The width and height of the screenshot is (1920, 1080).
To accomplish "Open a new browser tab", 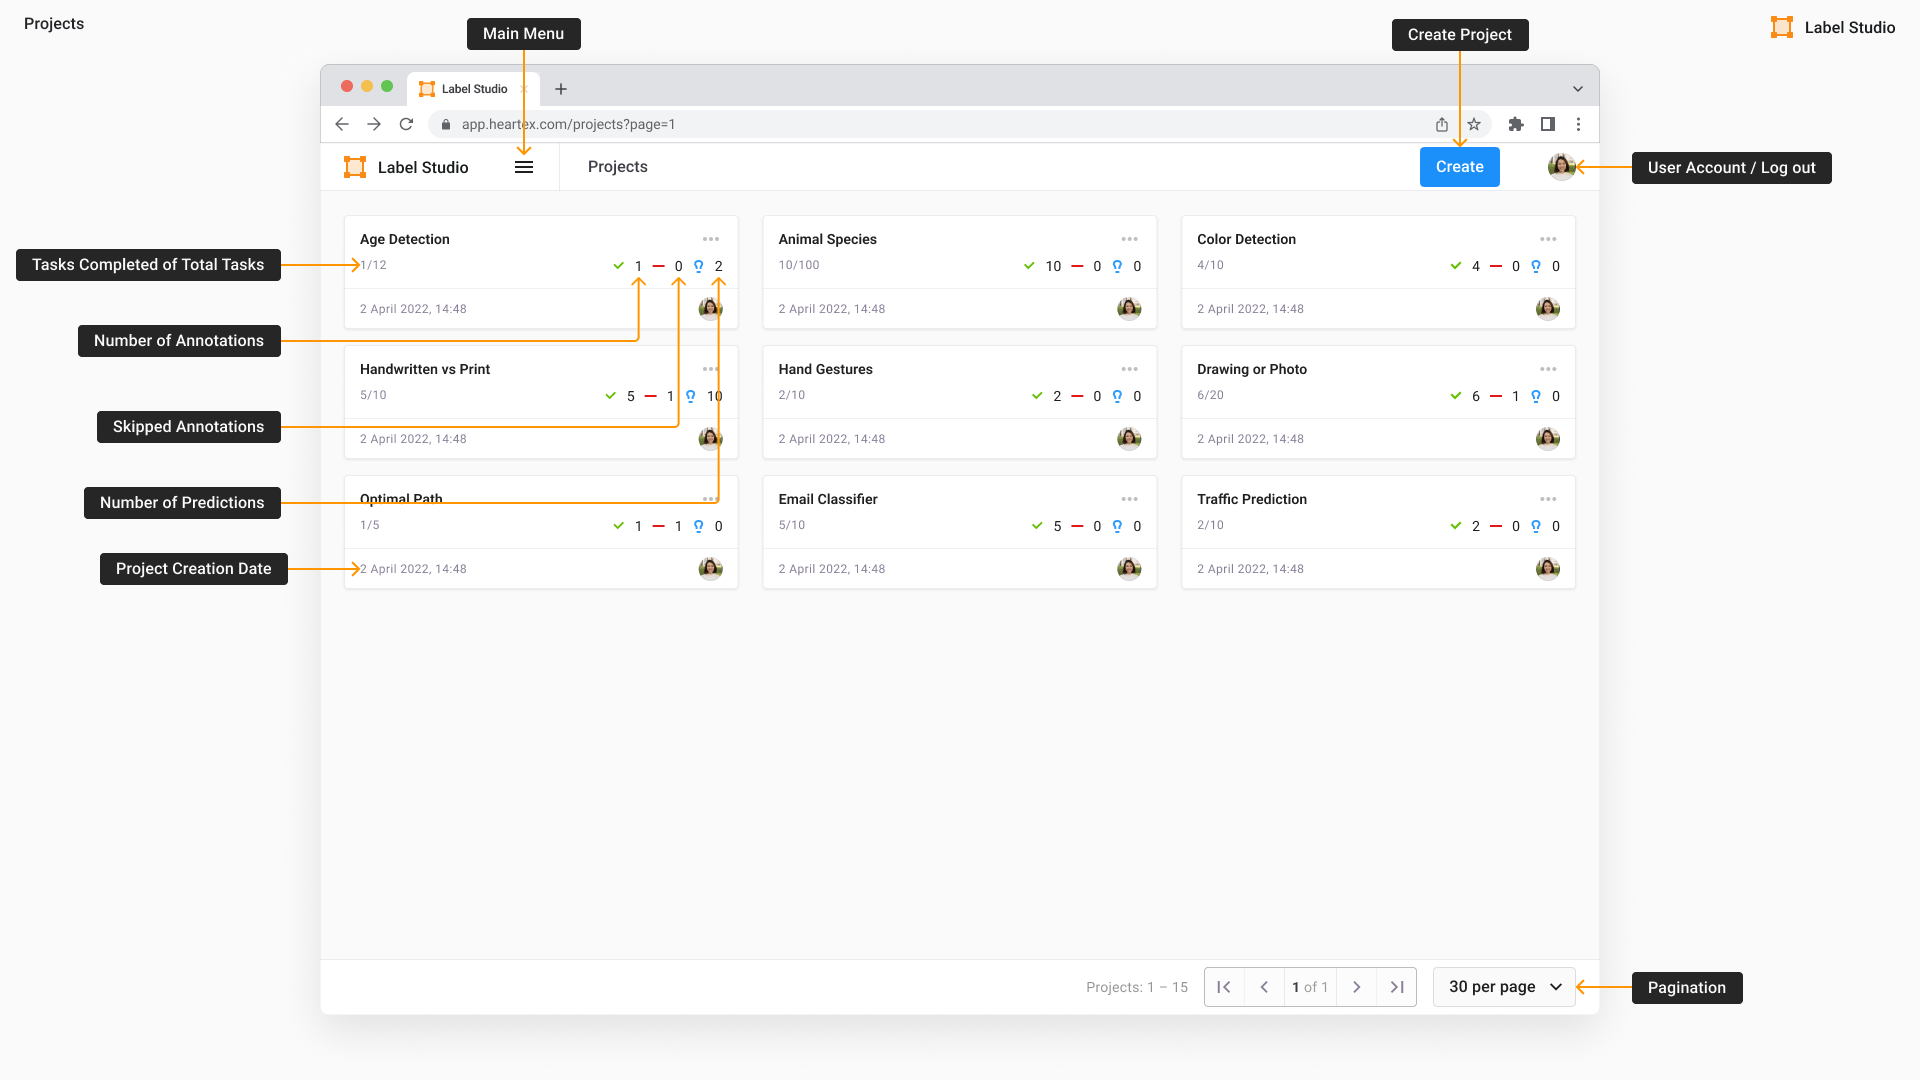I will pos(561,89).
